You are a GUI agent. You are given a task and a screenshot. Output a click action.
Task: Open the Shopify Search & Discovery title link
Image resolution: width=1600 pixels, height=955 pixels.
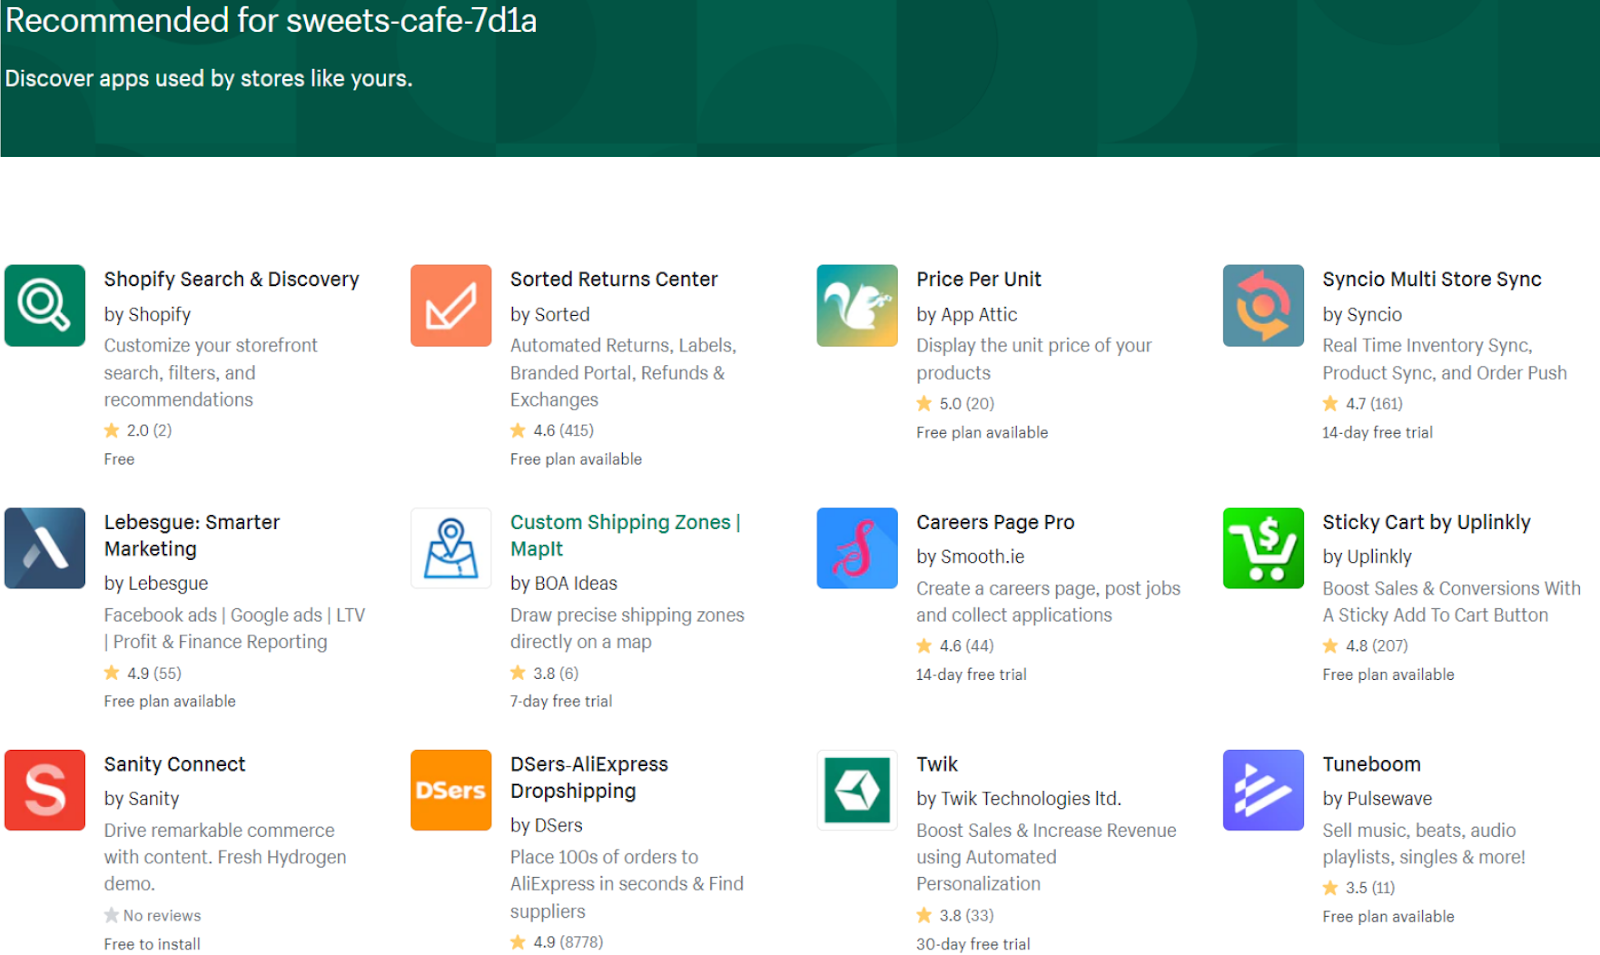pos(231,279)
